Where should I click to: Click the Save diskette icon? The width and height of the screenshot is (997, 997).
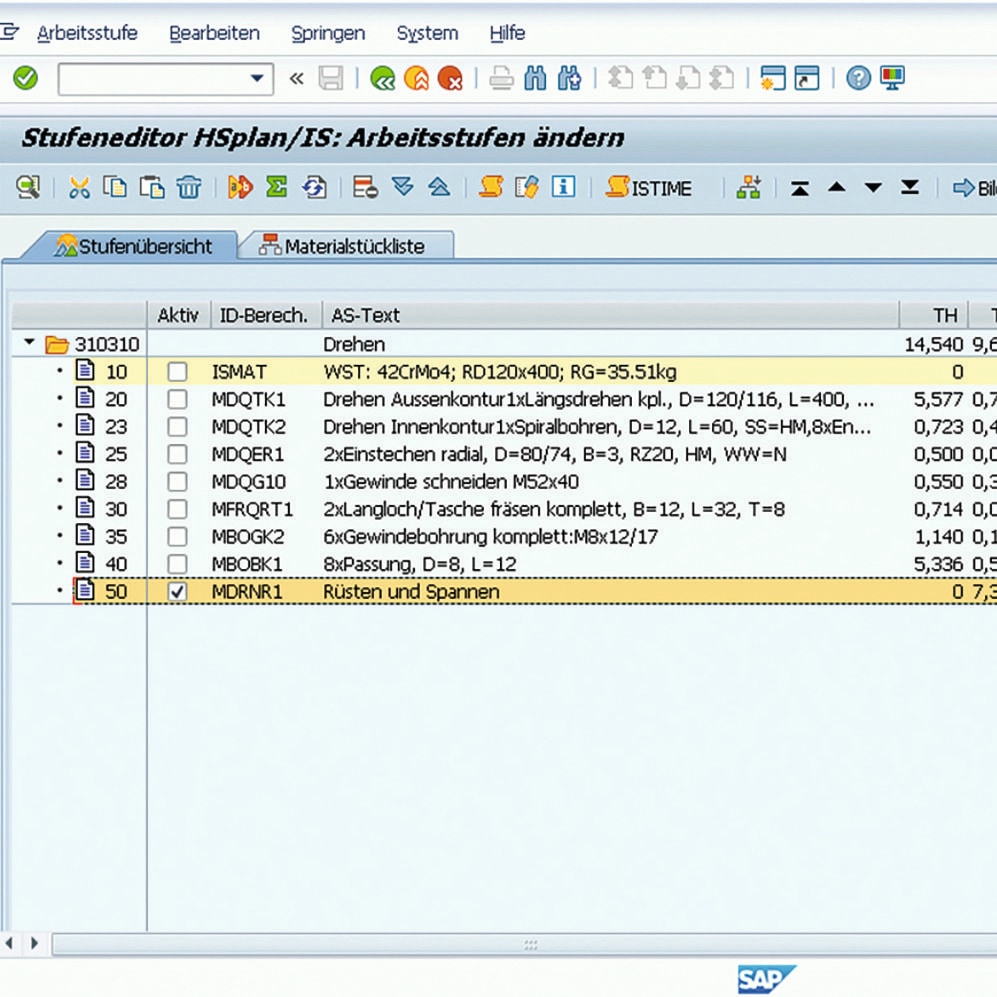[x=331, y=78]
